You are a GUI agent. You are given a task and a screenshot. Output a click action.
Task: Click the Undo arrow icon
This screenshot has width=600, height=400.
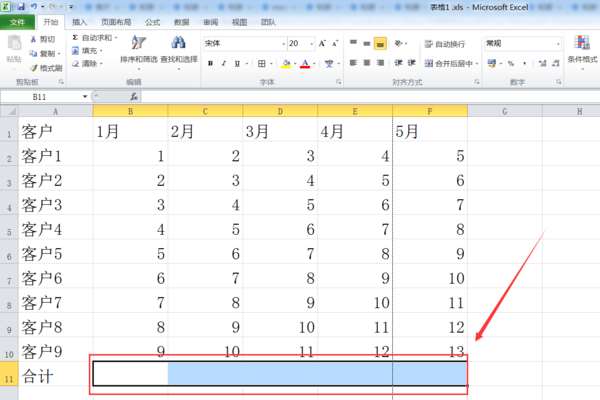pyautogui.click(x=34, y=7)
